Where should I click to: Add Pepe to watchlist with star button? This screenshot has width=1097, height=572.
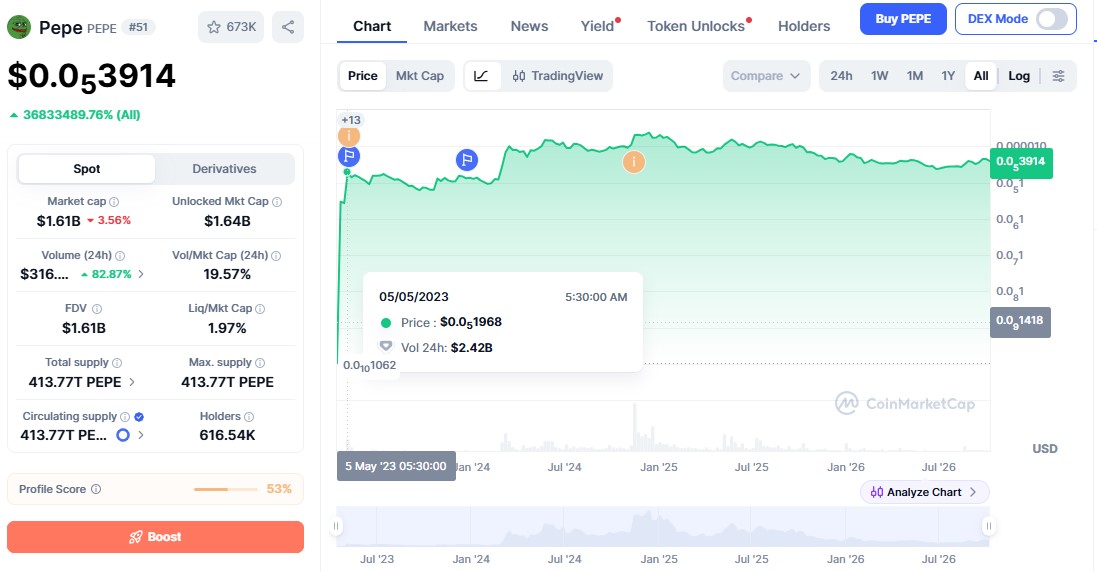(231, 27)
